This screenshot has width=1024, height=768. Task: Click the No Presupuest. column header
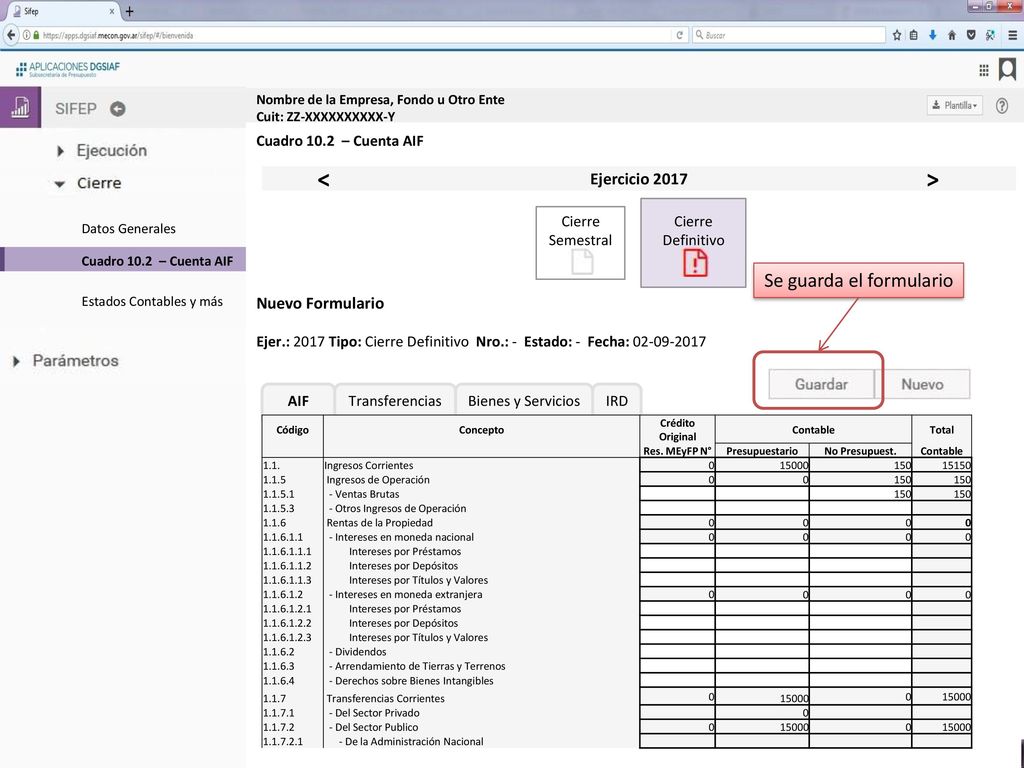[860, 451]
